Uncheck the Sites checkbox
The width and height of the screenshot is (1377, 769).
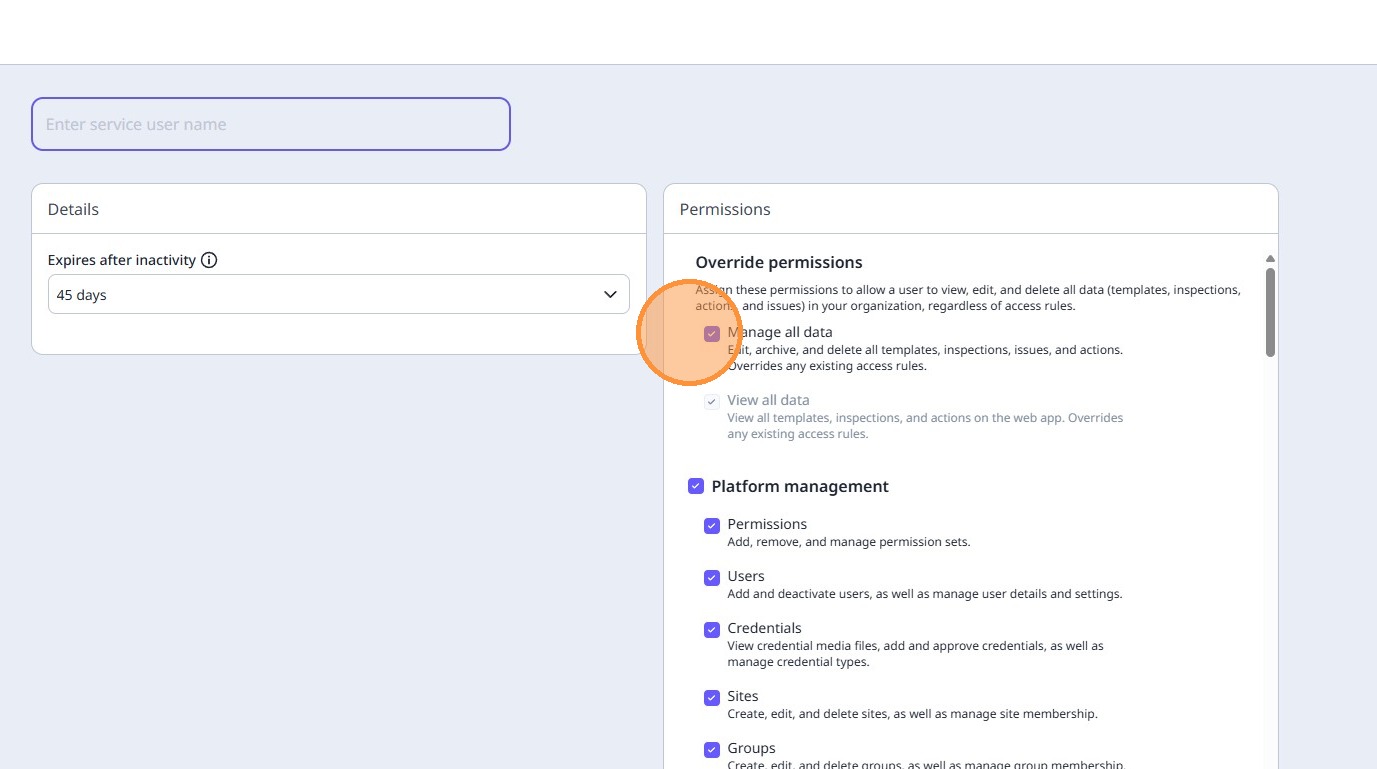pyautogui.click(x=712, y=698)
